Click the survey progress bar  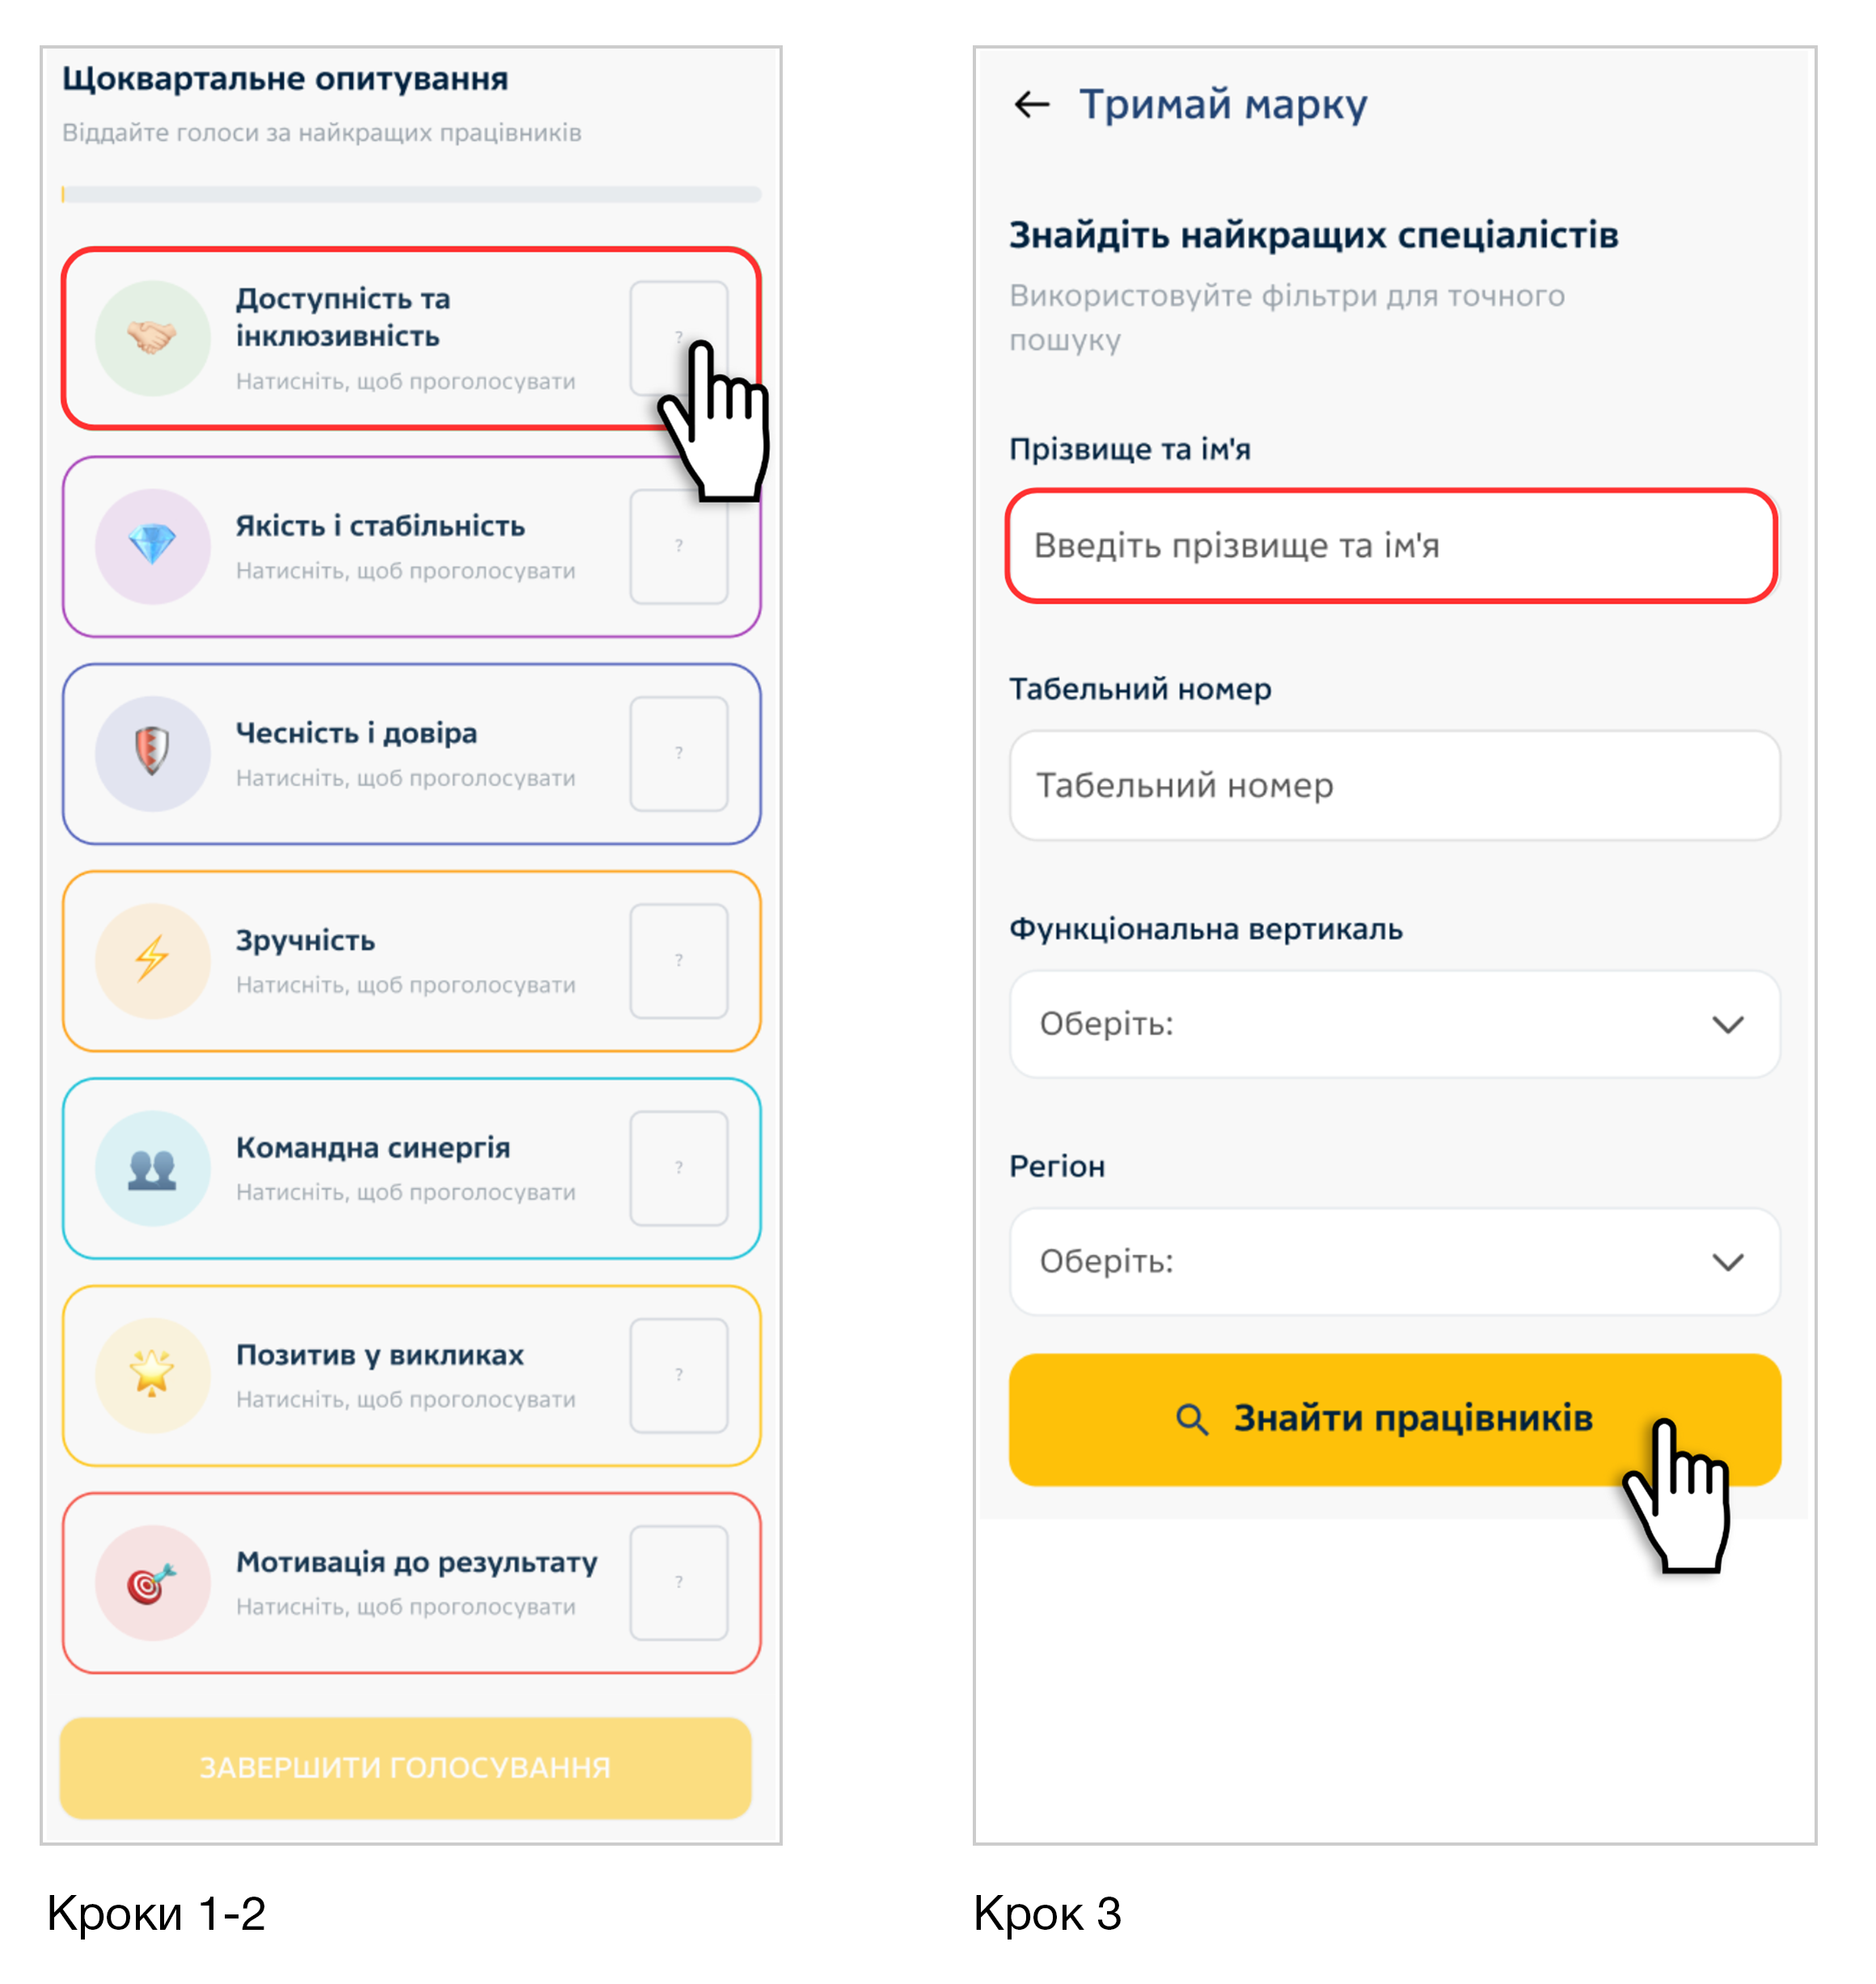point(411,194)
